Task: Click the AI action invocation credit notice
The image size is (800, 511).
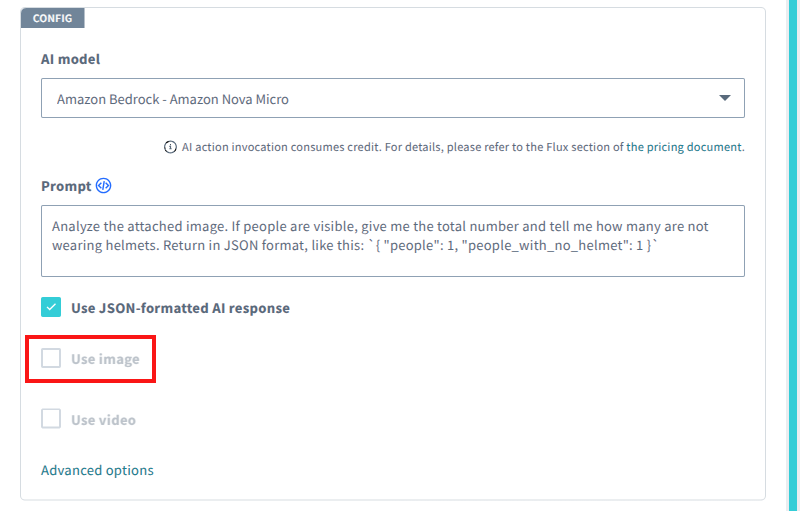Action: 400,147
